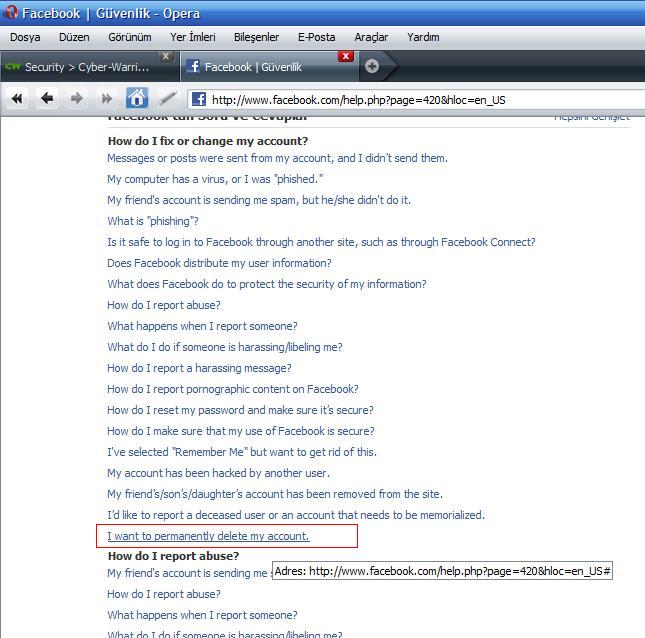
Task: Click the Fast Forward navigation button
Action: click(x=107, y=99)
